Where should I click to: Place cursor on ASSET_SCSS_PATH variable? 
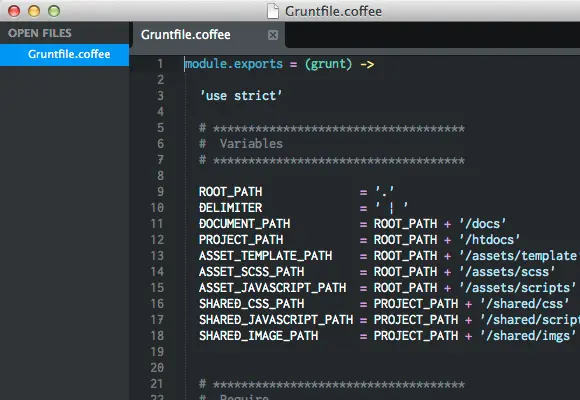(252, 272)
